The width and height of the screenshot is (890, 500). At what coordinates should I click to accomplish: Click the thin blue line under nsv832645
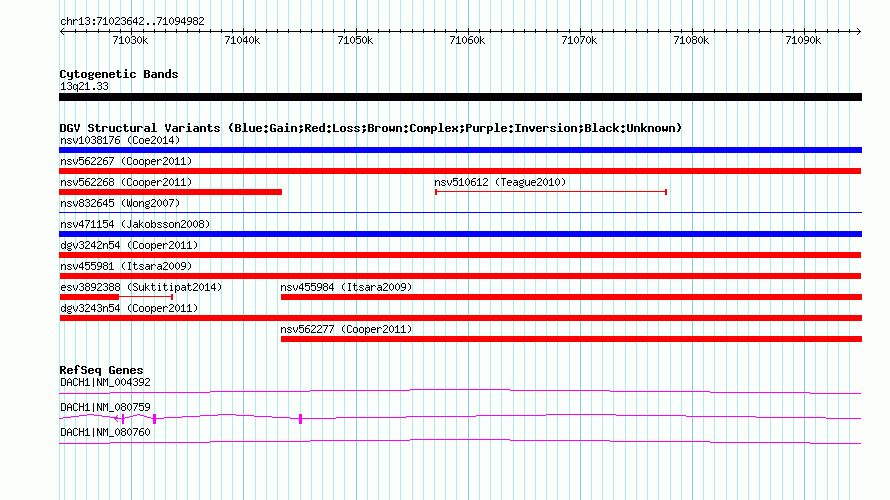click(x=460, y=213)
